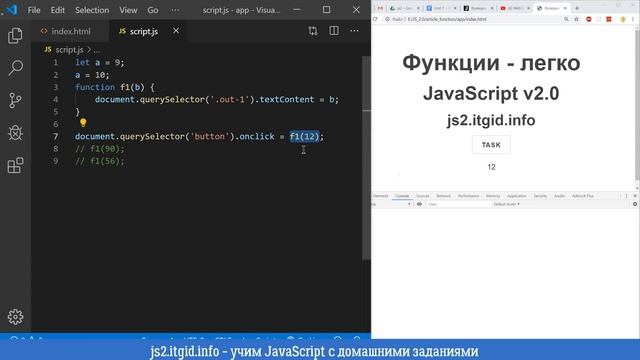
Task: Close the active browser tab
Action: [565, 8]
